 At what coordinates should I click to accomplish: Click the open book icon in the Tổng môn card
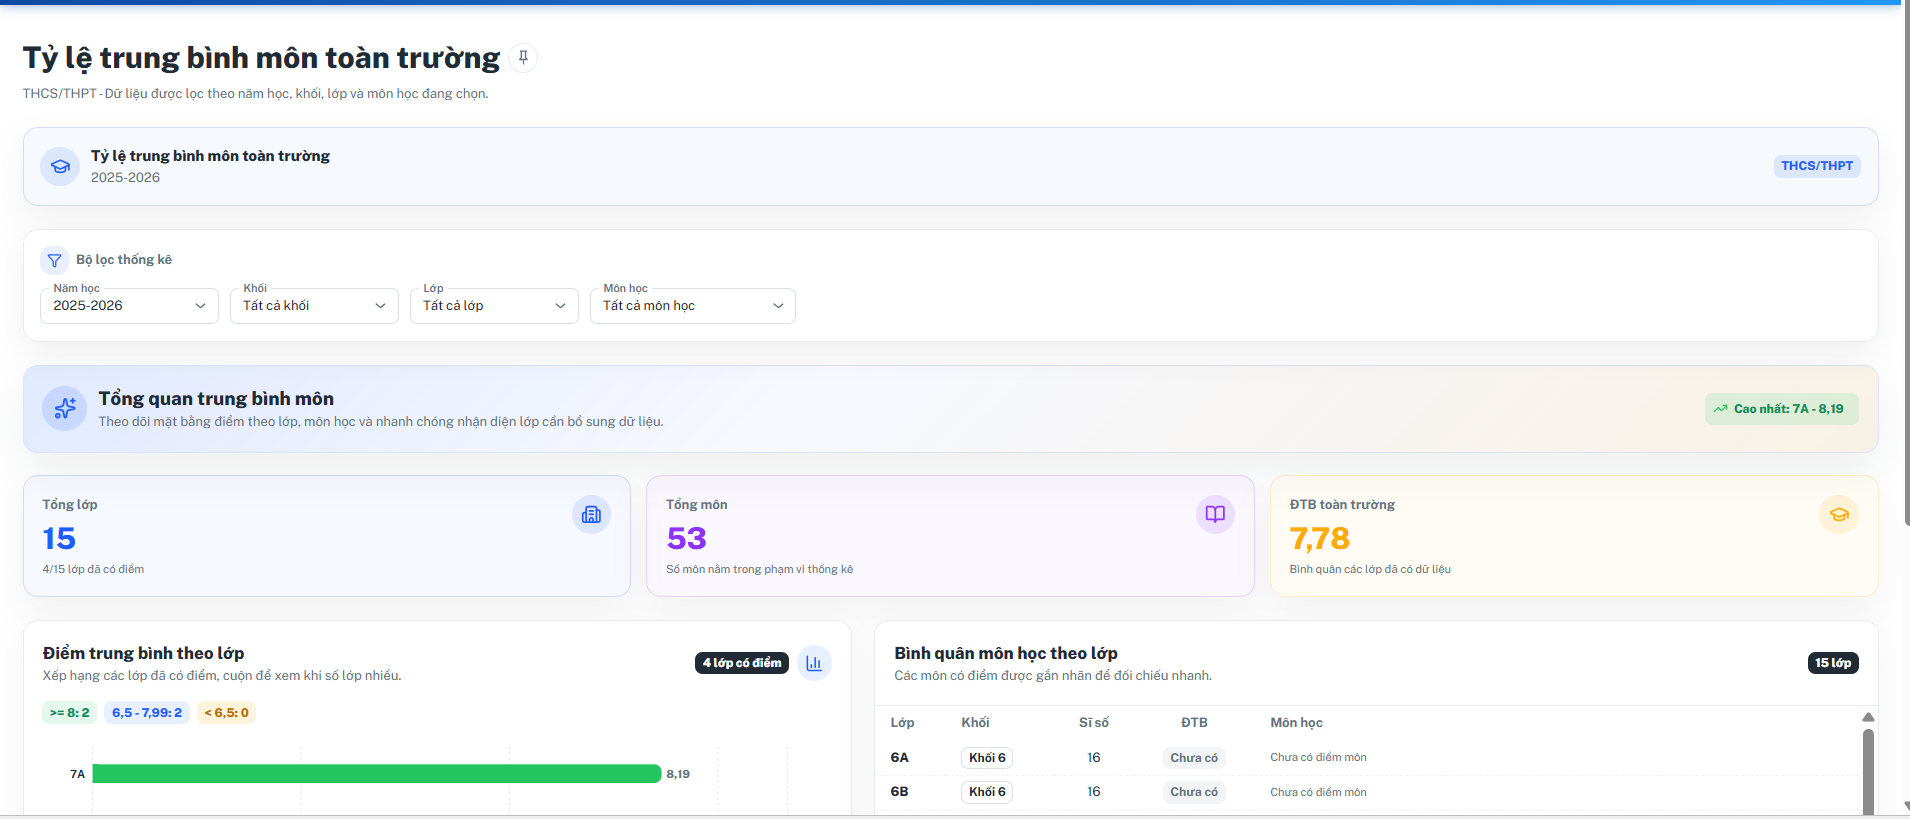point(1215,514)
